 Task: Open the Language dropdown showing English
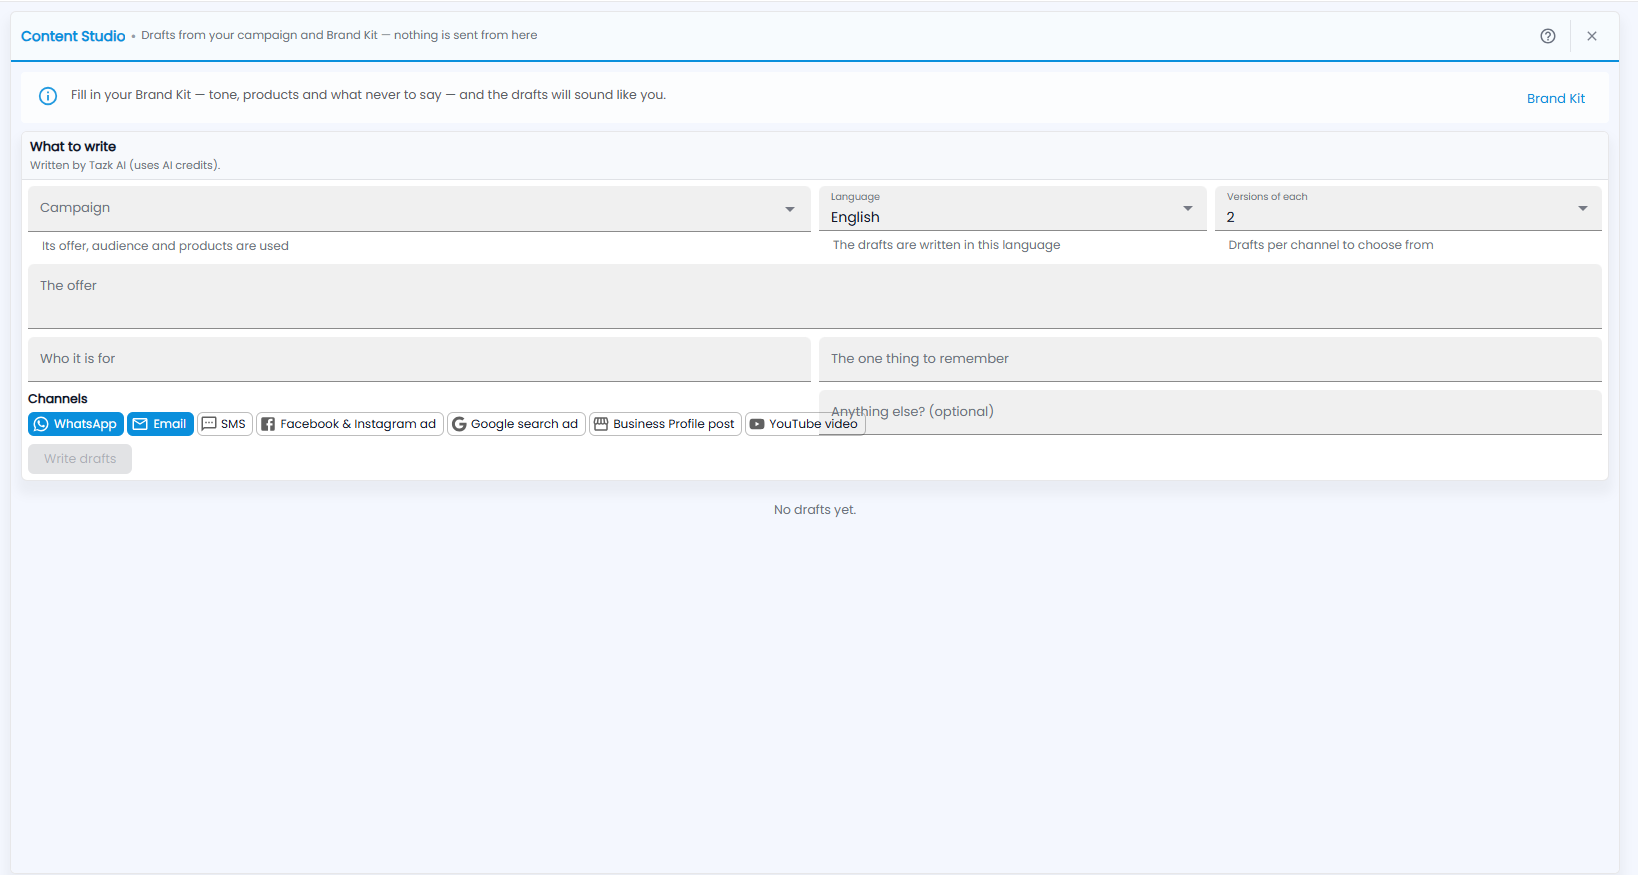1012,209
